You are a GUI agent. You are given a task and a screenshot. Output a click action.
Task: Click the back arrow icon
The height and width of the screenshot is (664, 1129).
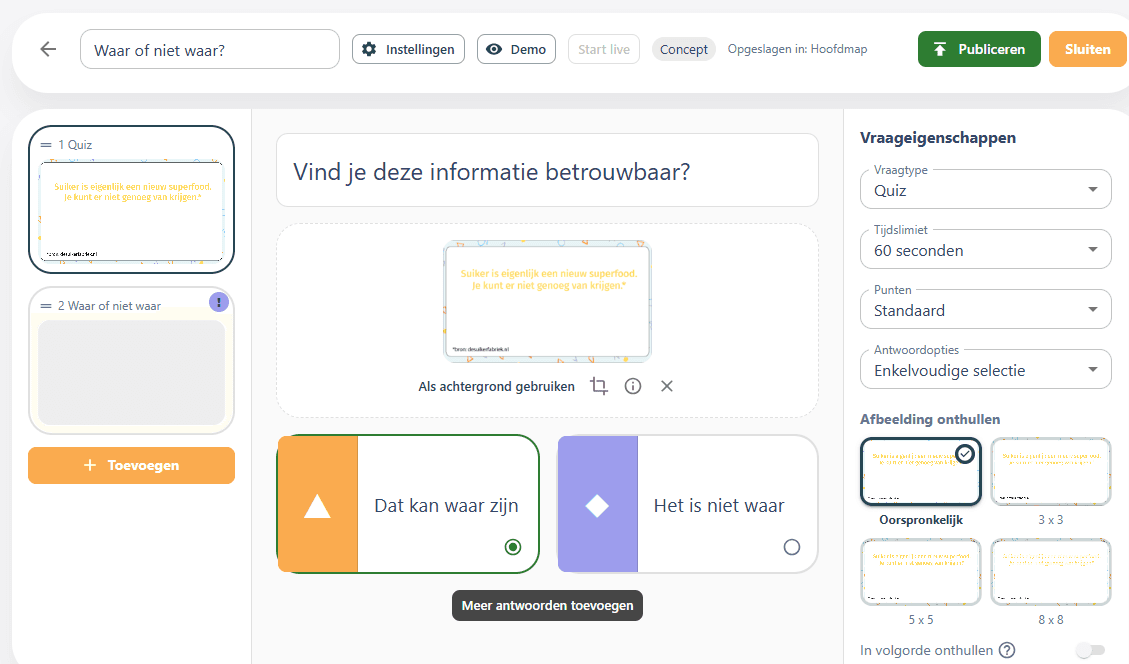[48, 49]
